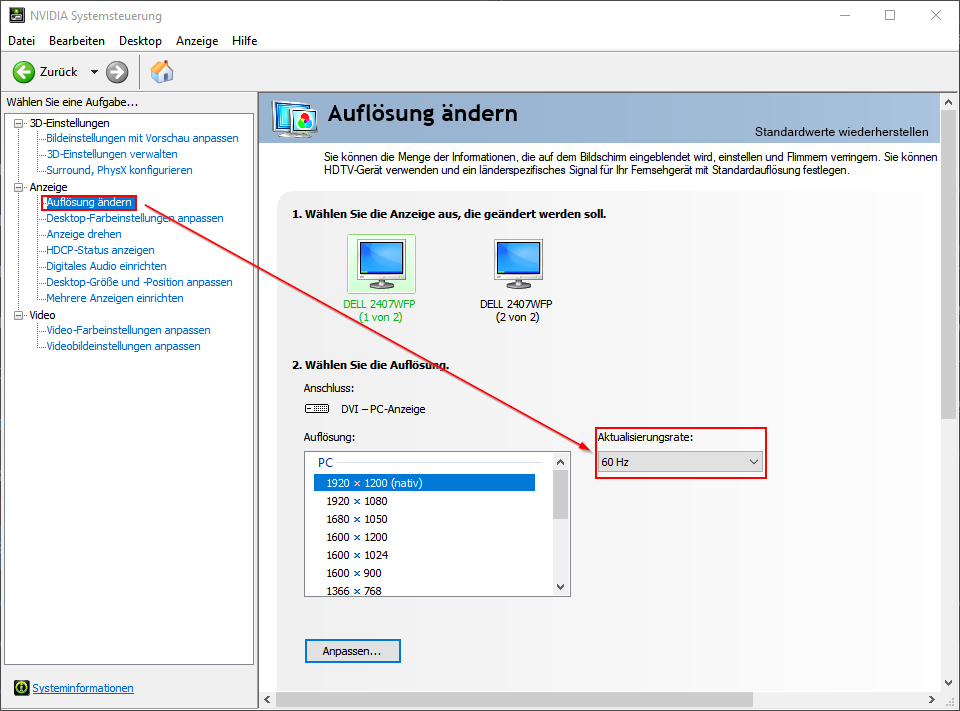Click the resolution list scroll-up arrow
Screen dimensions: 960x711
point(560,462)
